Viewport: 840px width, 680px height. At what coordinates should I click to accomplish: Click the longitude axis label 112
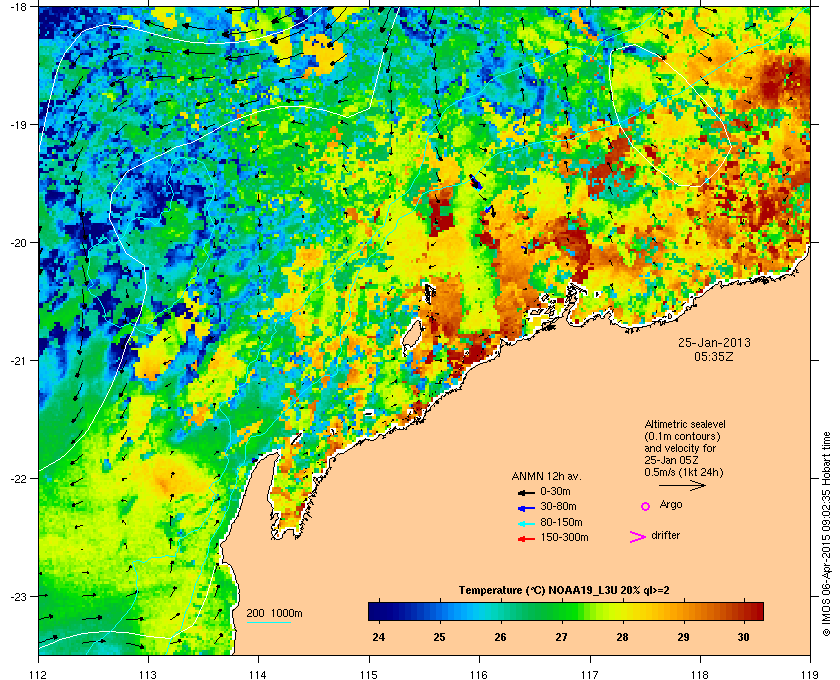click(39, 674)
